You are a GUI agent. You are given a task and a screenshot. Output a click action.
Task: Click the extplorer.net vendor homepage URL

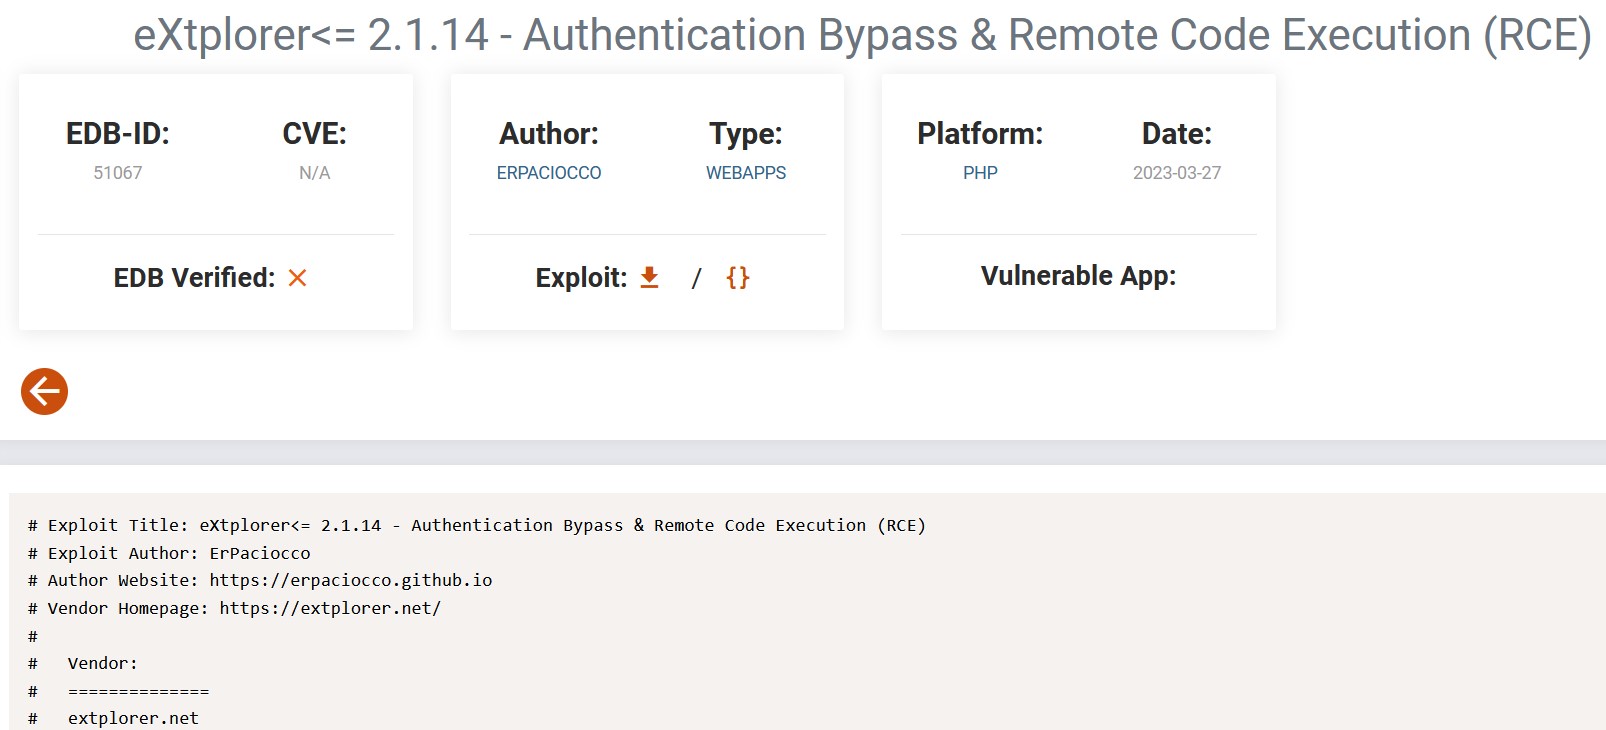pyautogui.click(x=330, y=608)
